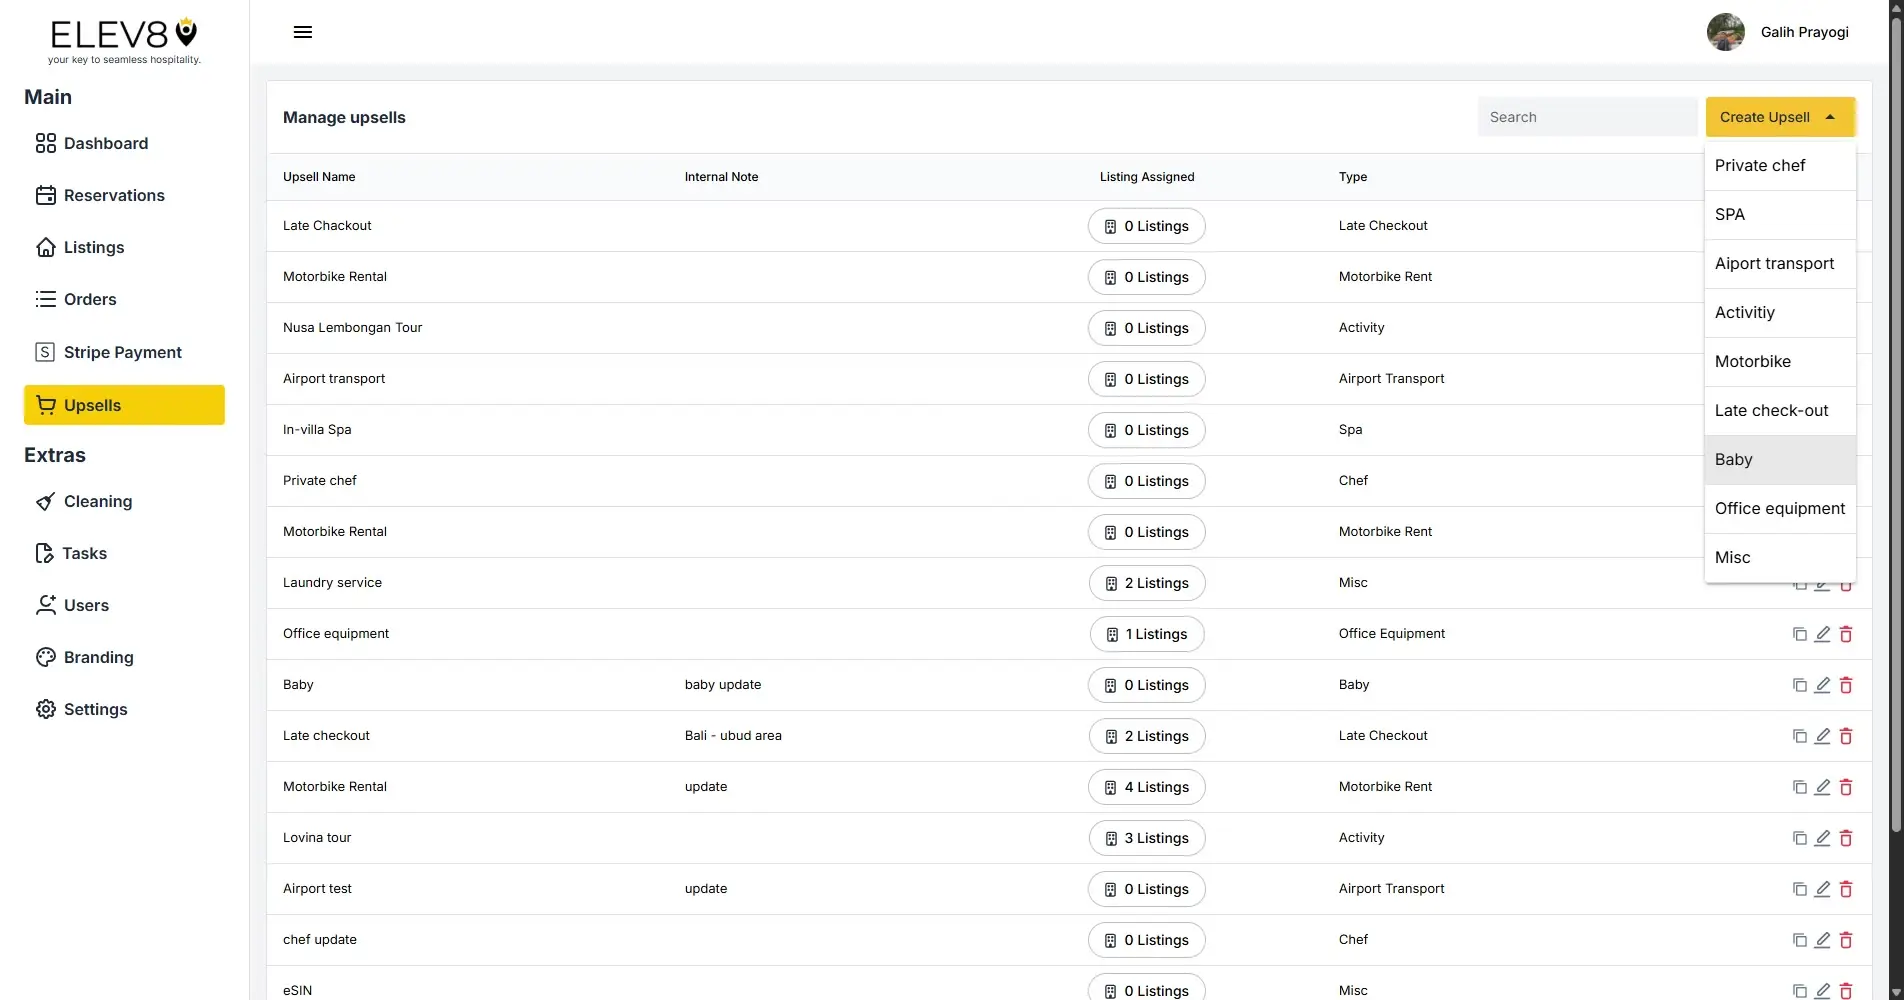
Task: Open the Cleaning section under Extras
Action: [97, 501]
